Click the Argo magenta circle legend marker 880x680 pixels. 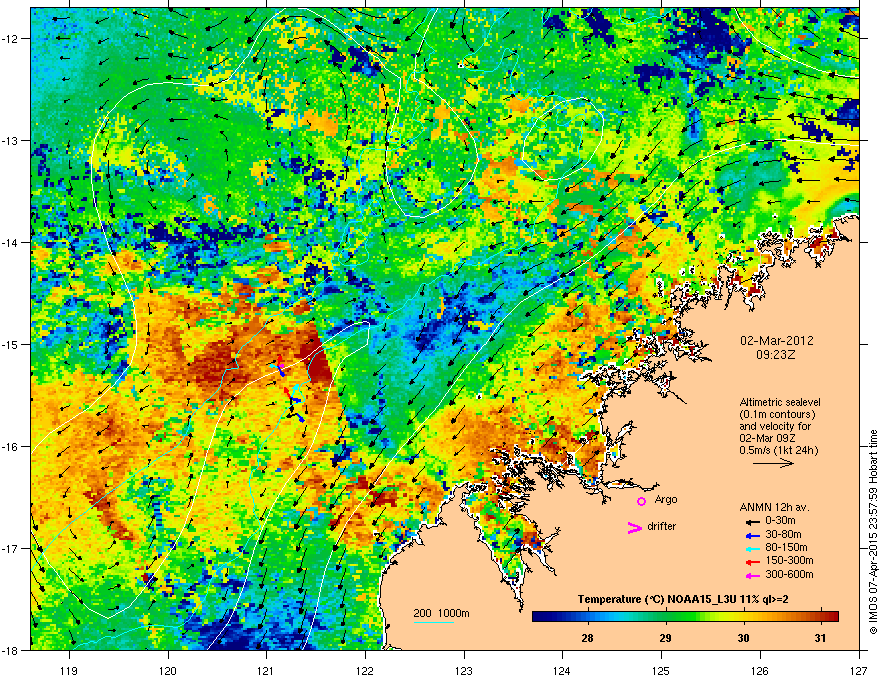tap(641, 501)
